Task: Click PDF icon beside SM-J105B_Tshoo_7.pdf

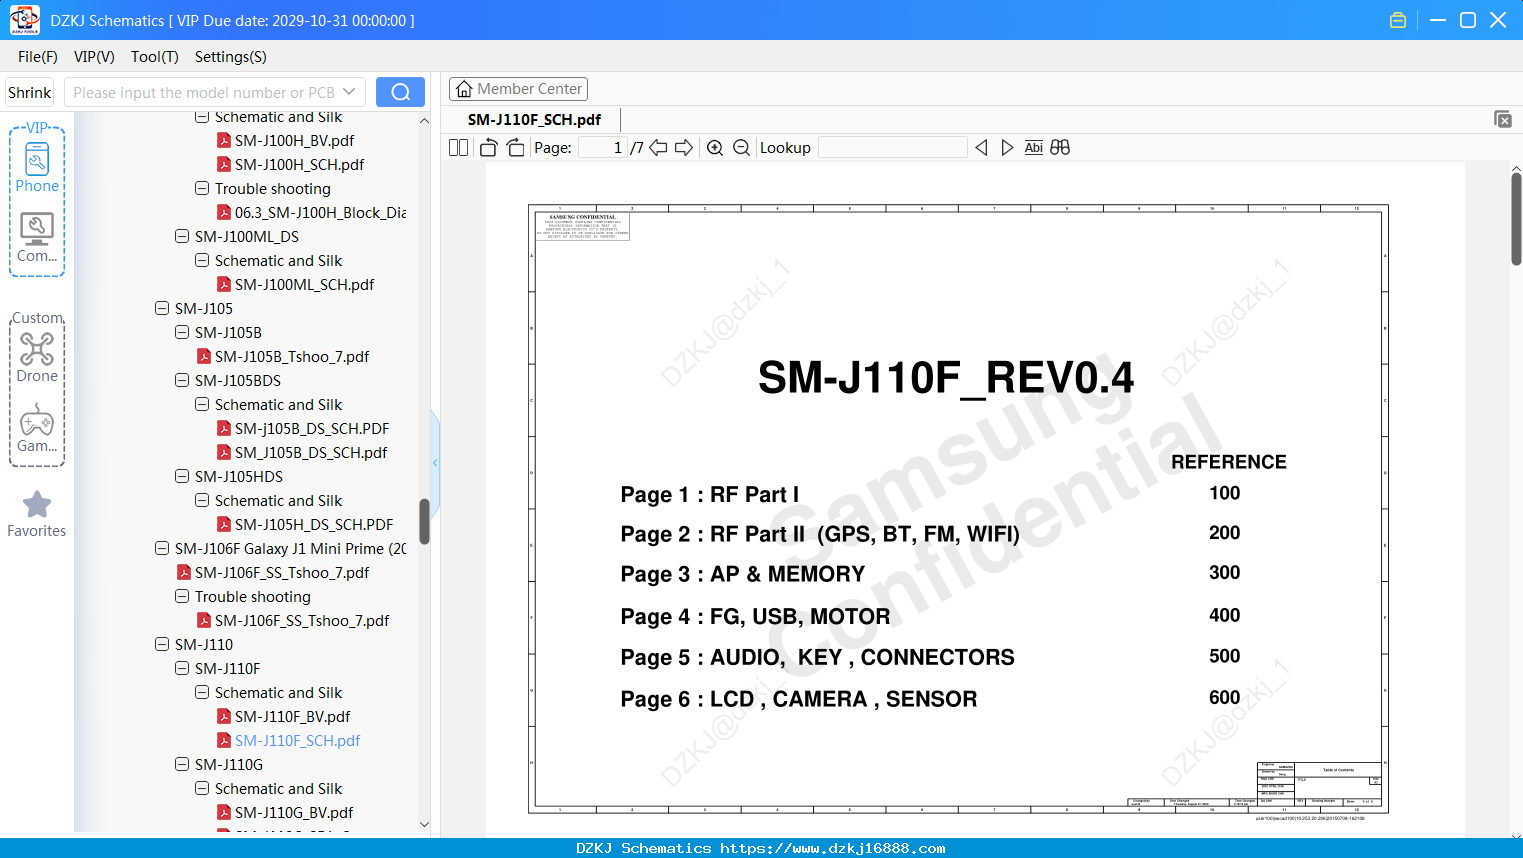Action: click(204, 356)
